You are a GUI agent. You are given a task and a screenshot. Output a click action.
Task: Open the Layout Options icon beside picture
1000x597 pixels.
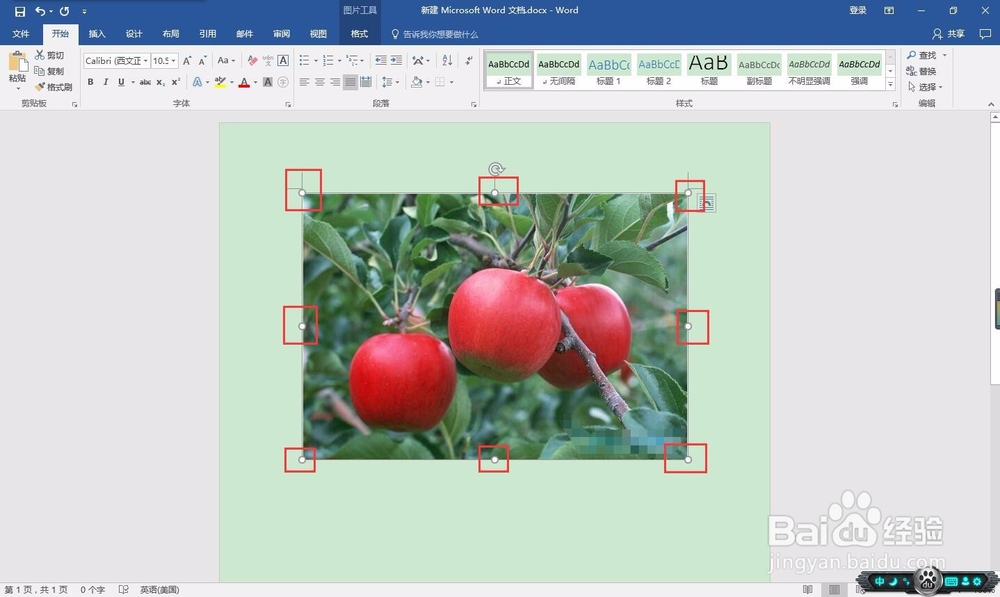tap(707, 203)
